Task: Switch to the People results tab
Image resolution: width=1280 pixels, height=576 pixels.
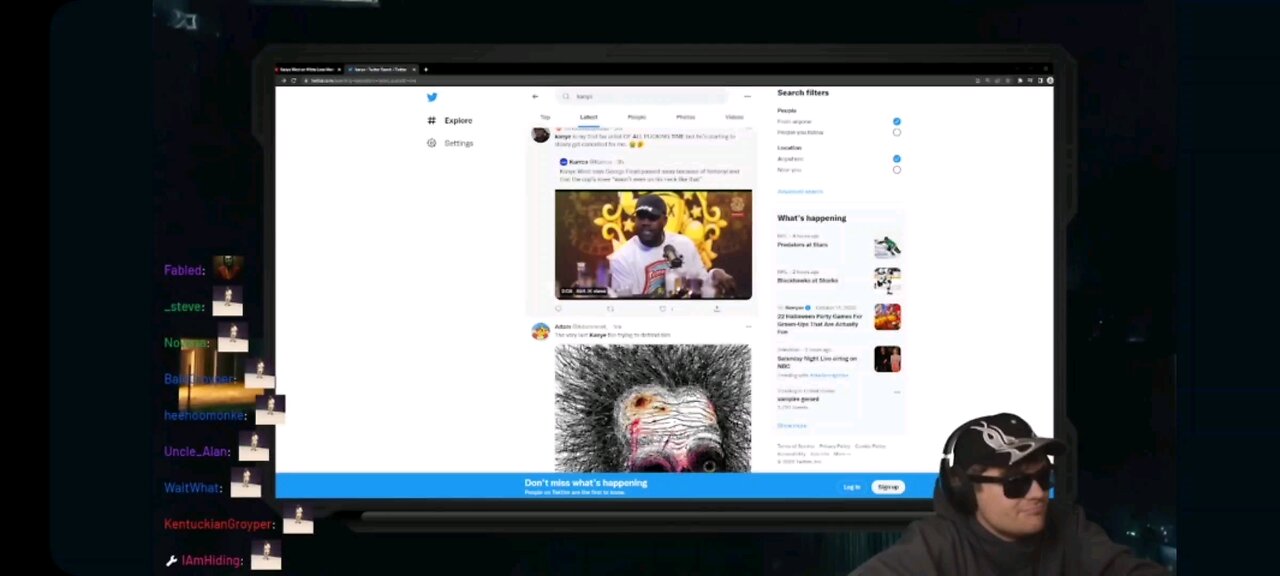Action: tap(636, 117)
